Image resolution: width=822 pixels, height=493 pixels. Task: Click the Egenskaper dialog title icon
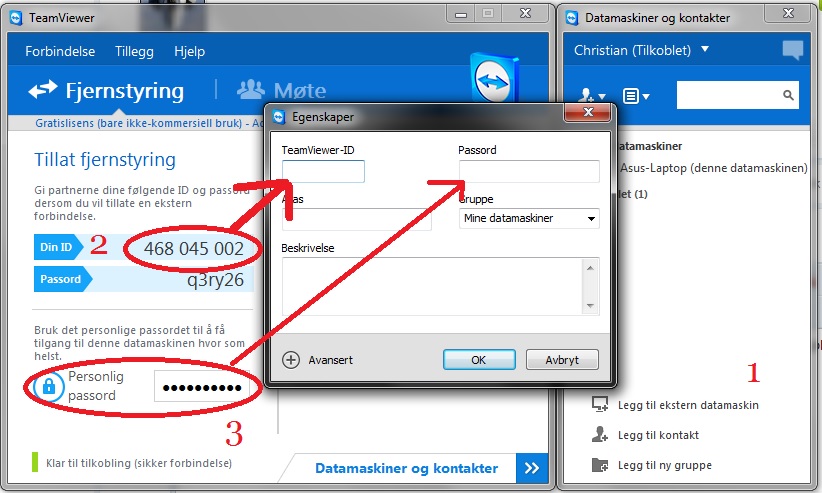click(279, 117)
